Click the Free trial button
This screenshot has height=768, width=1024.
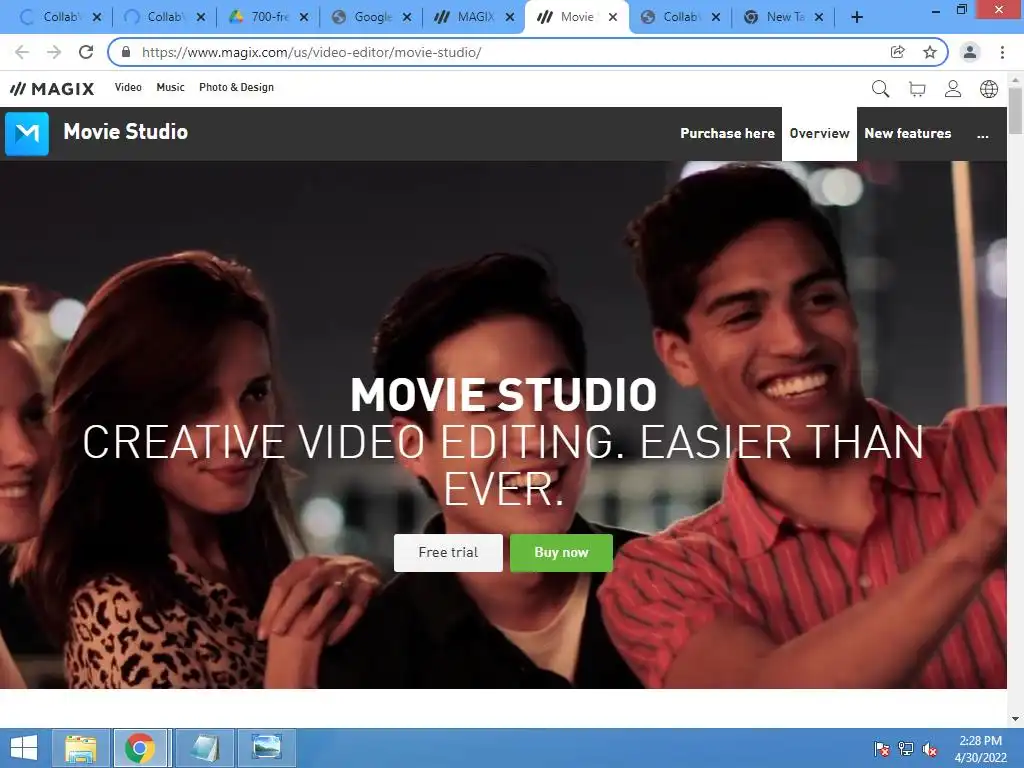[448, 553]
